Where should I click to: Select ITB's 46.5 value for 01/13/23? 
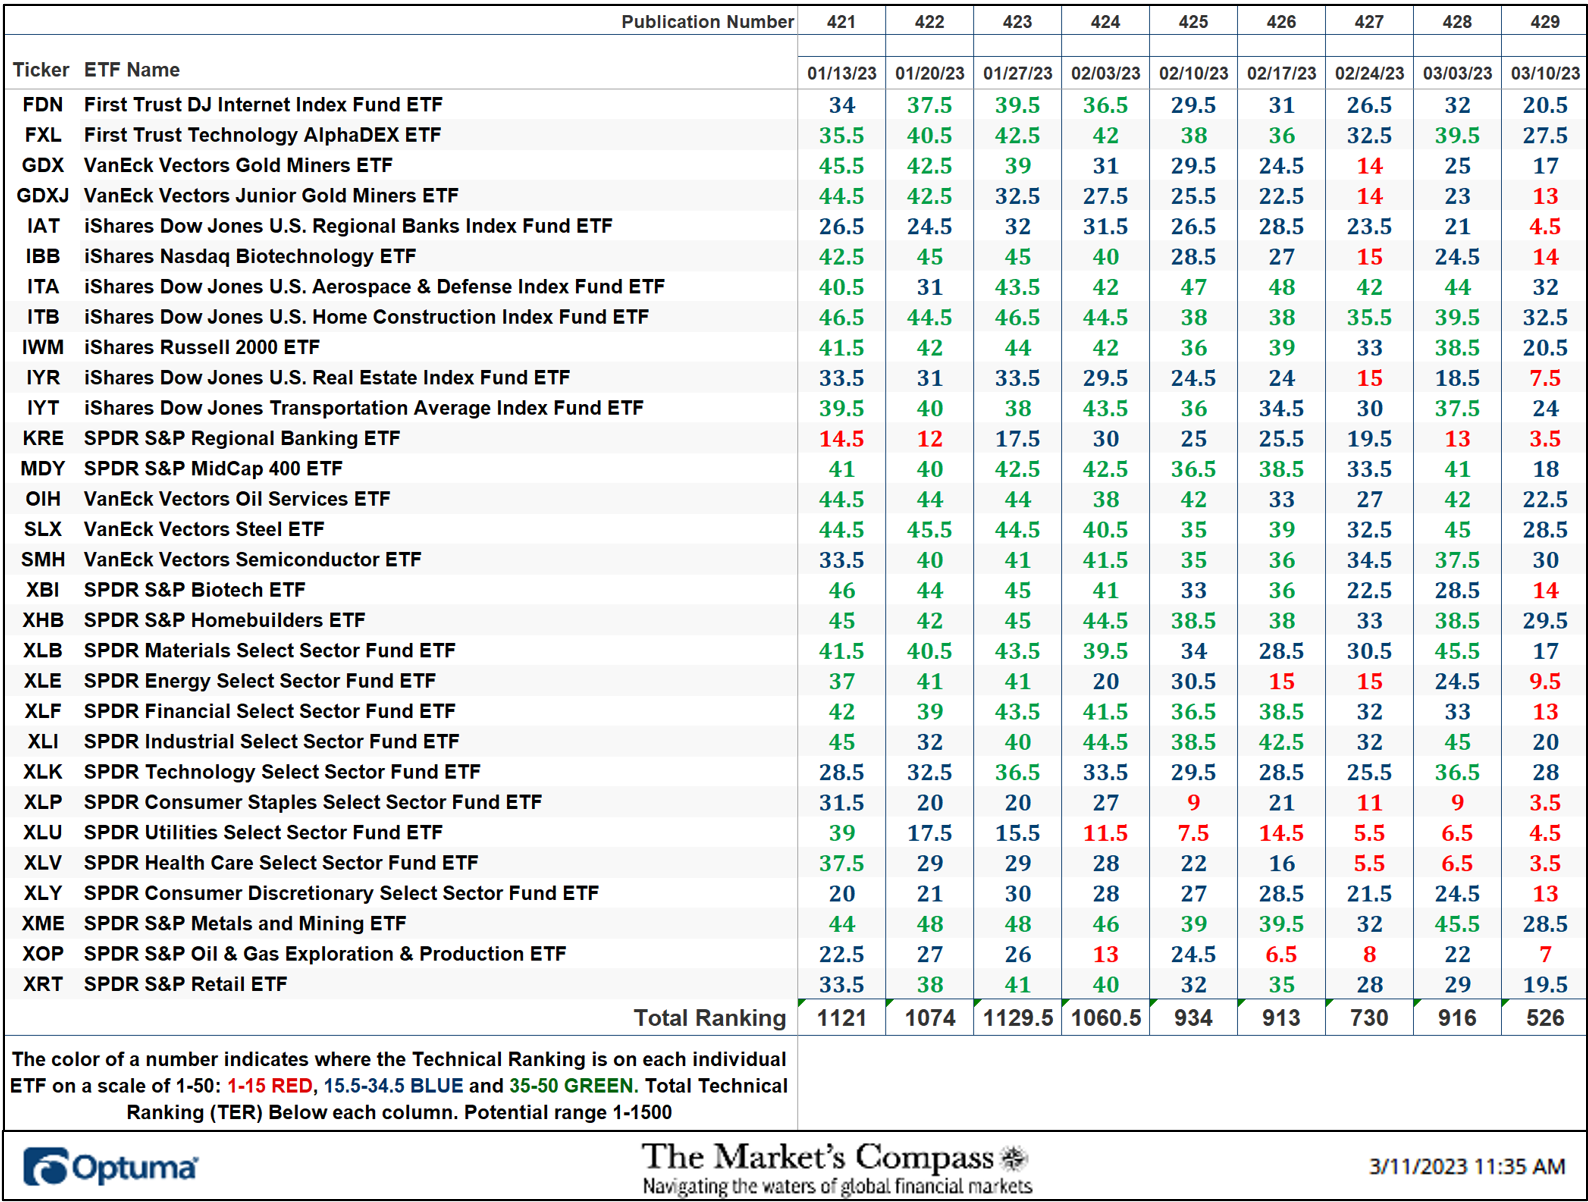coord(841,318)
